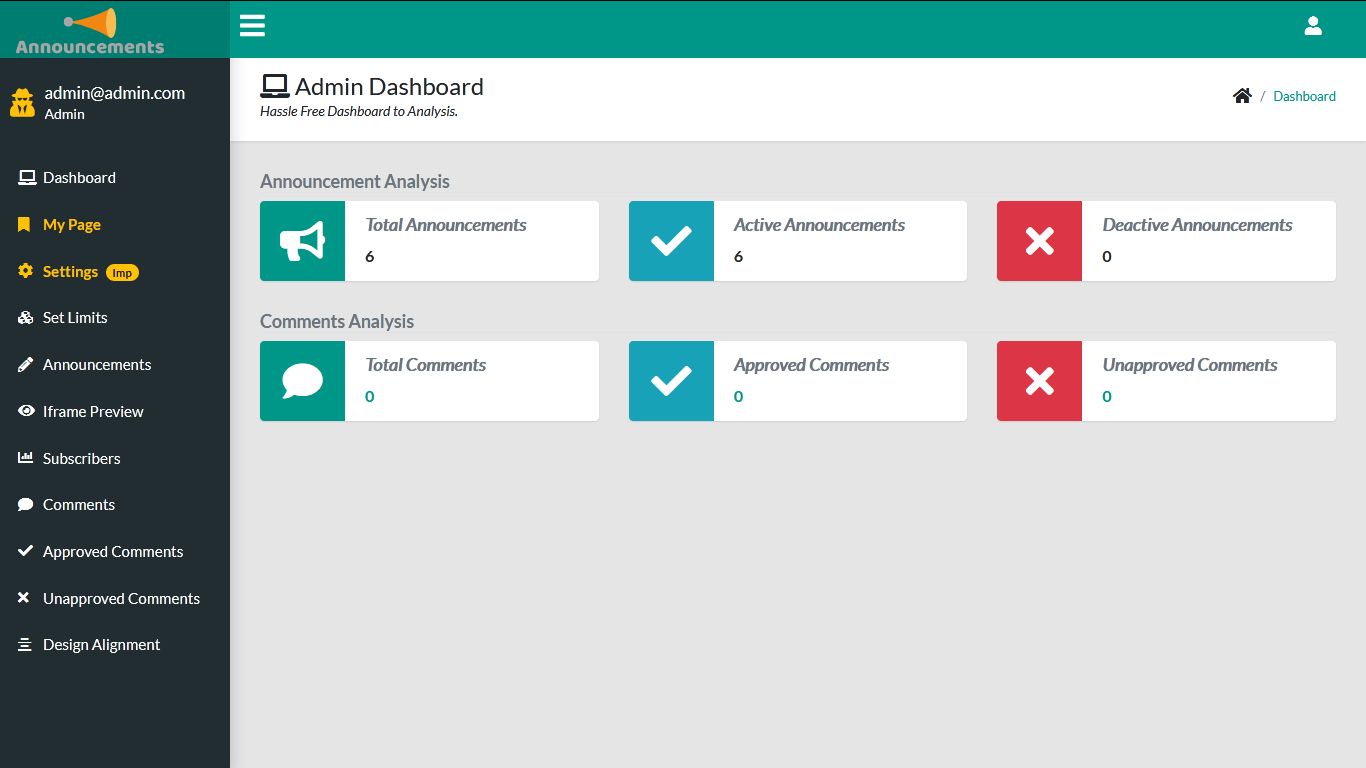The width and height of the screenshot is (1366, 768).
Task: Click the Approved Comments card label
Action: pyautogui.click(x=811, y=365)
